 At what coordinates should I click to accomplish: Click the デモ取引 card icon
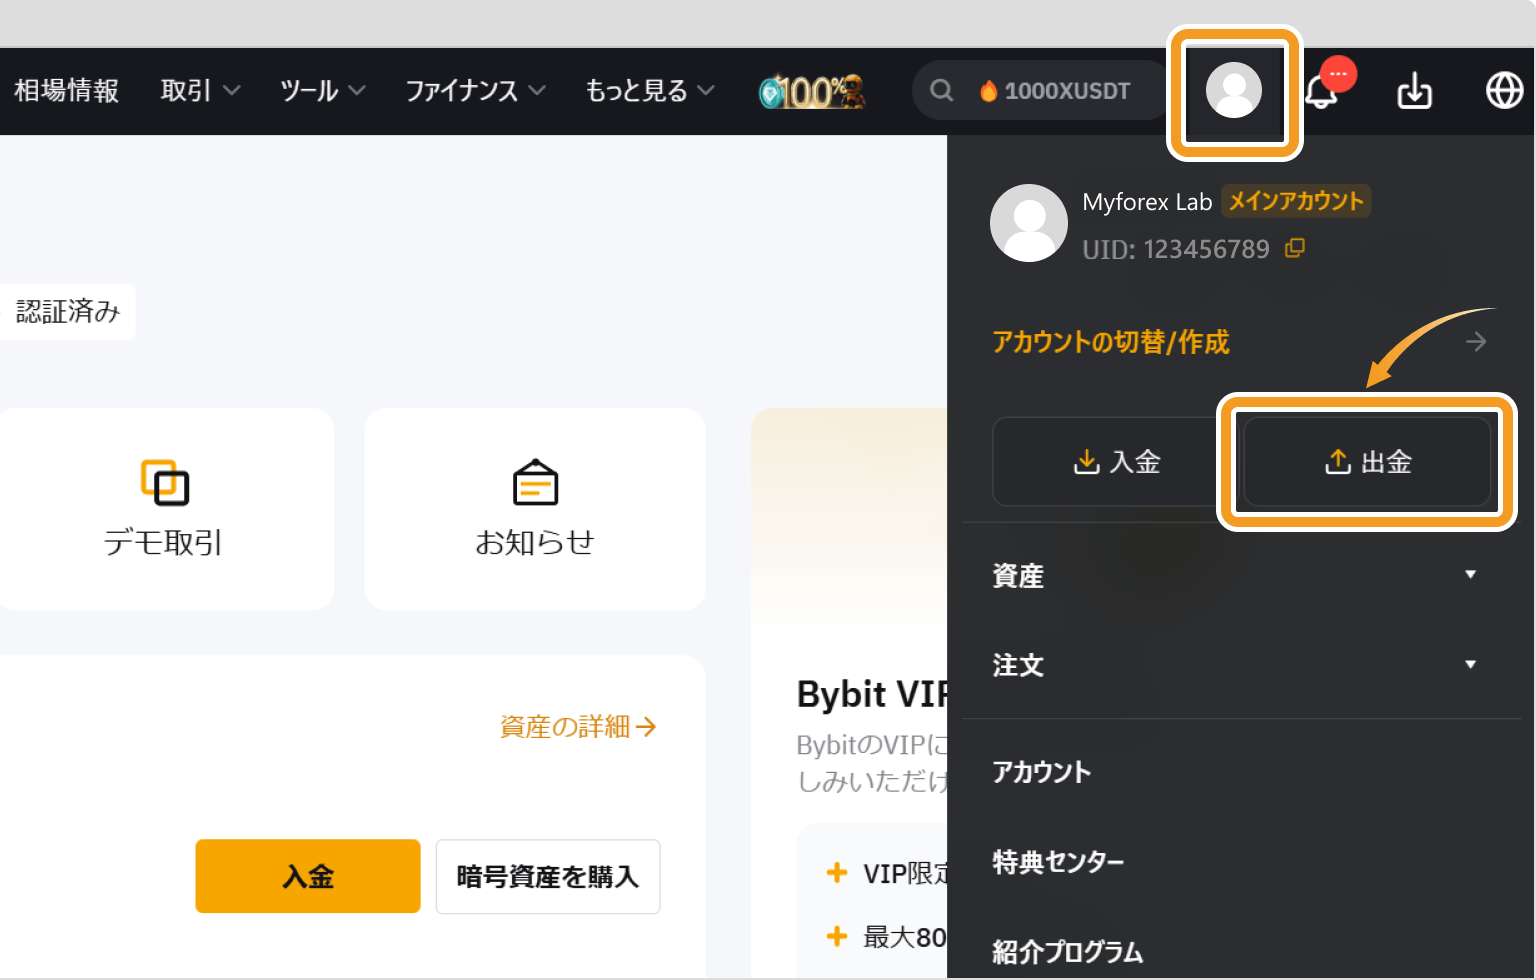(x=165, y=483)
